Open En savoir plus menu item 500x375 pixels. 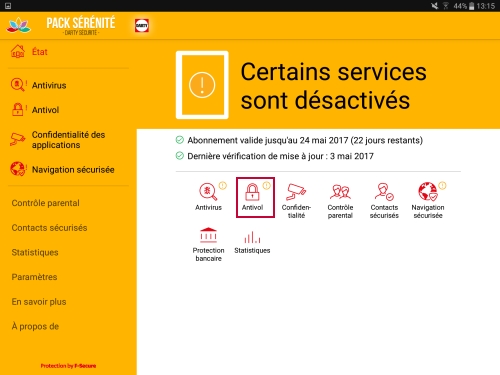pos(39,302)
